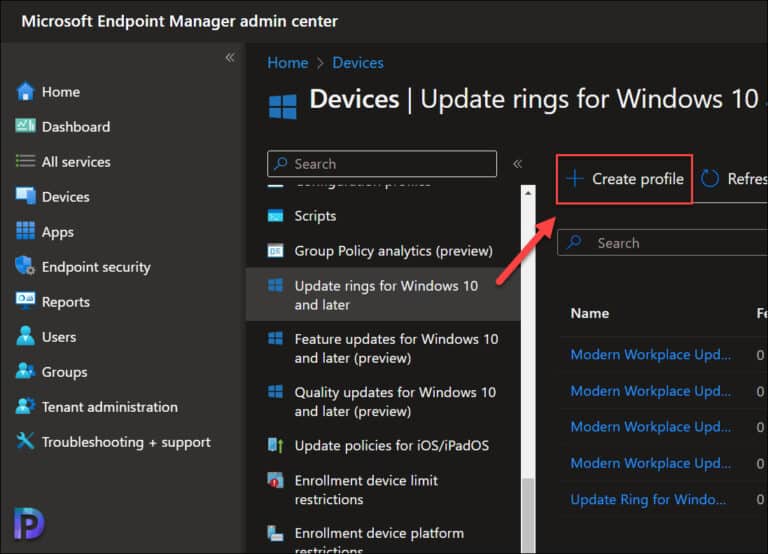Click the Groups people icon
Image resolution: width=768 pixels, height=554 pixels.
coord(25,371)
